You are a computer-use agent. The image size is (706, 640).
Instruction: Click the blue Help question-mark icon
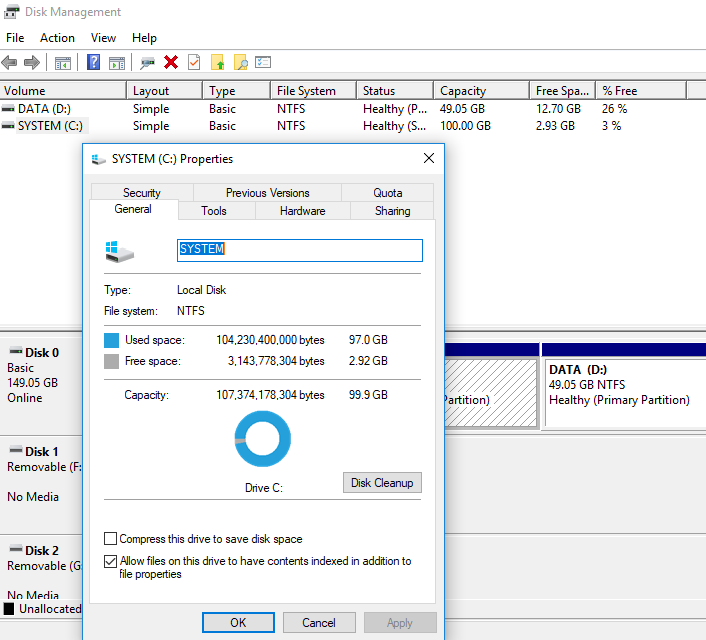(x=93, y=63)
